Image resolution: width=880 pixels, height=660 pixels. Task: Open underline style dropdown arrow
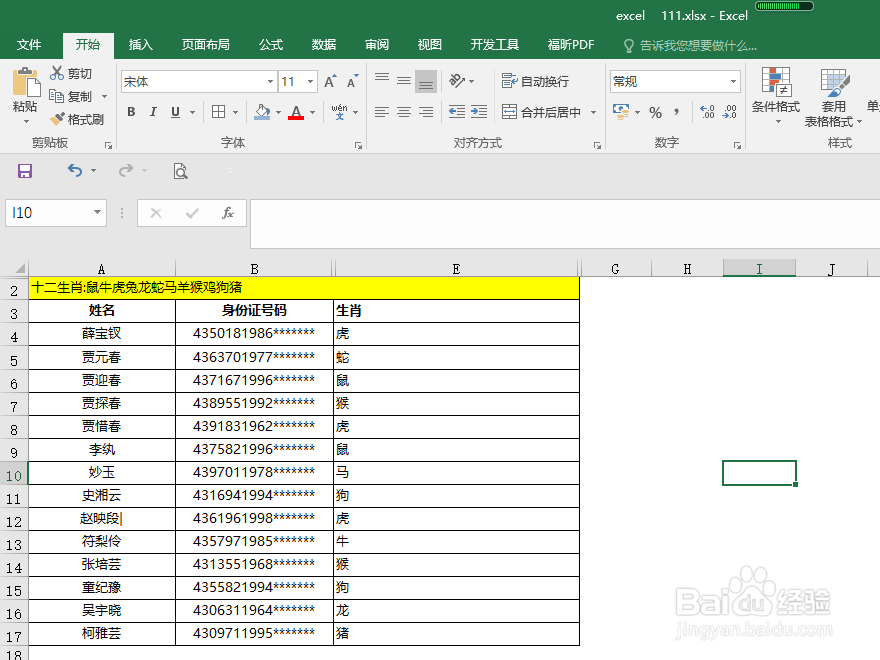point(192,112)
